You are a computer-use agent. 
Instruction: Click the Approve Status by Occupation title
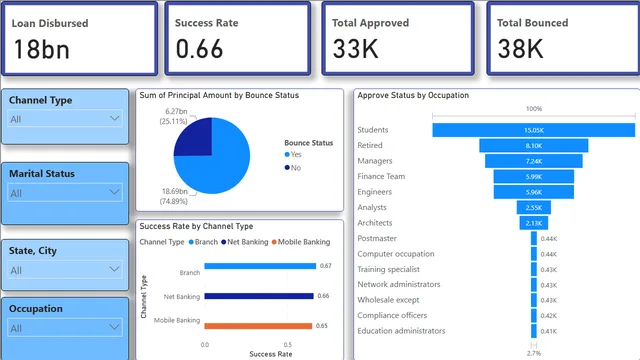(x=413, y=95)
